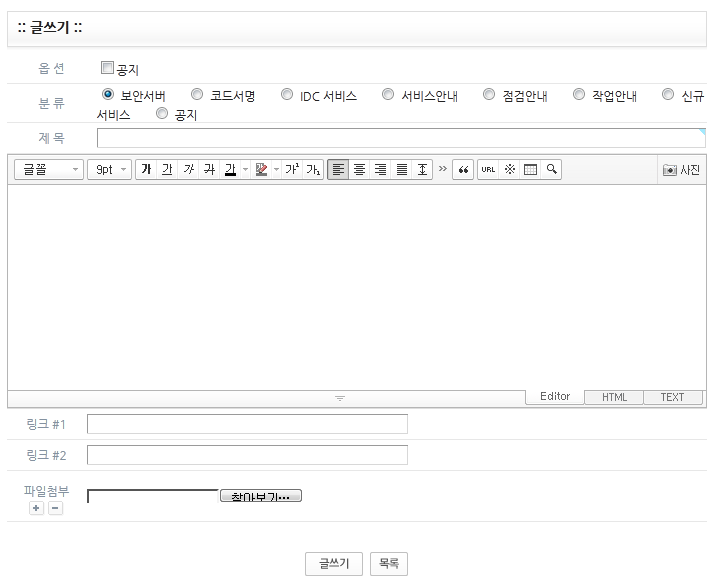Screen dimensions: 719x582
Task: Switch to the TEXT editor tab
Action: pos(672,397)
